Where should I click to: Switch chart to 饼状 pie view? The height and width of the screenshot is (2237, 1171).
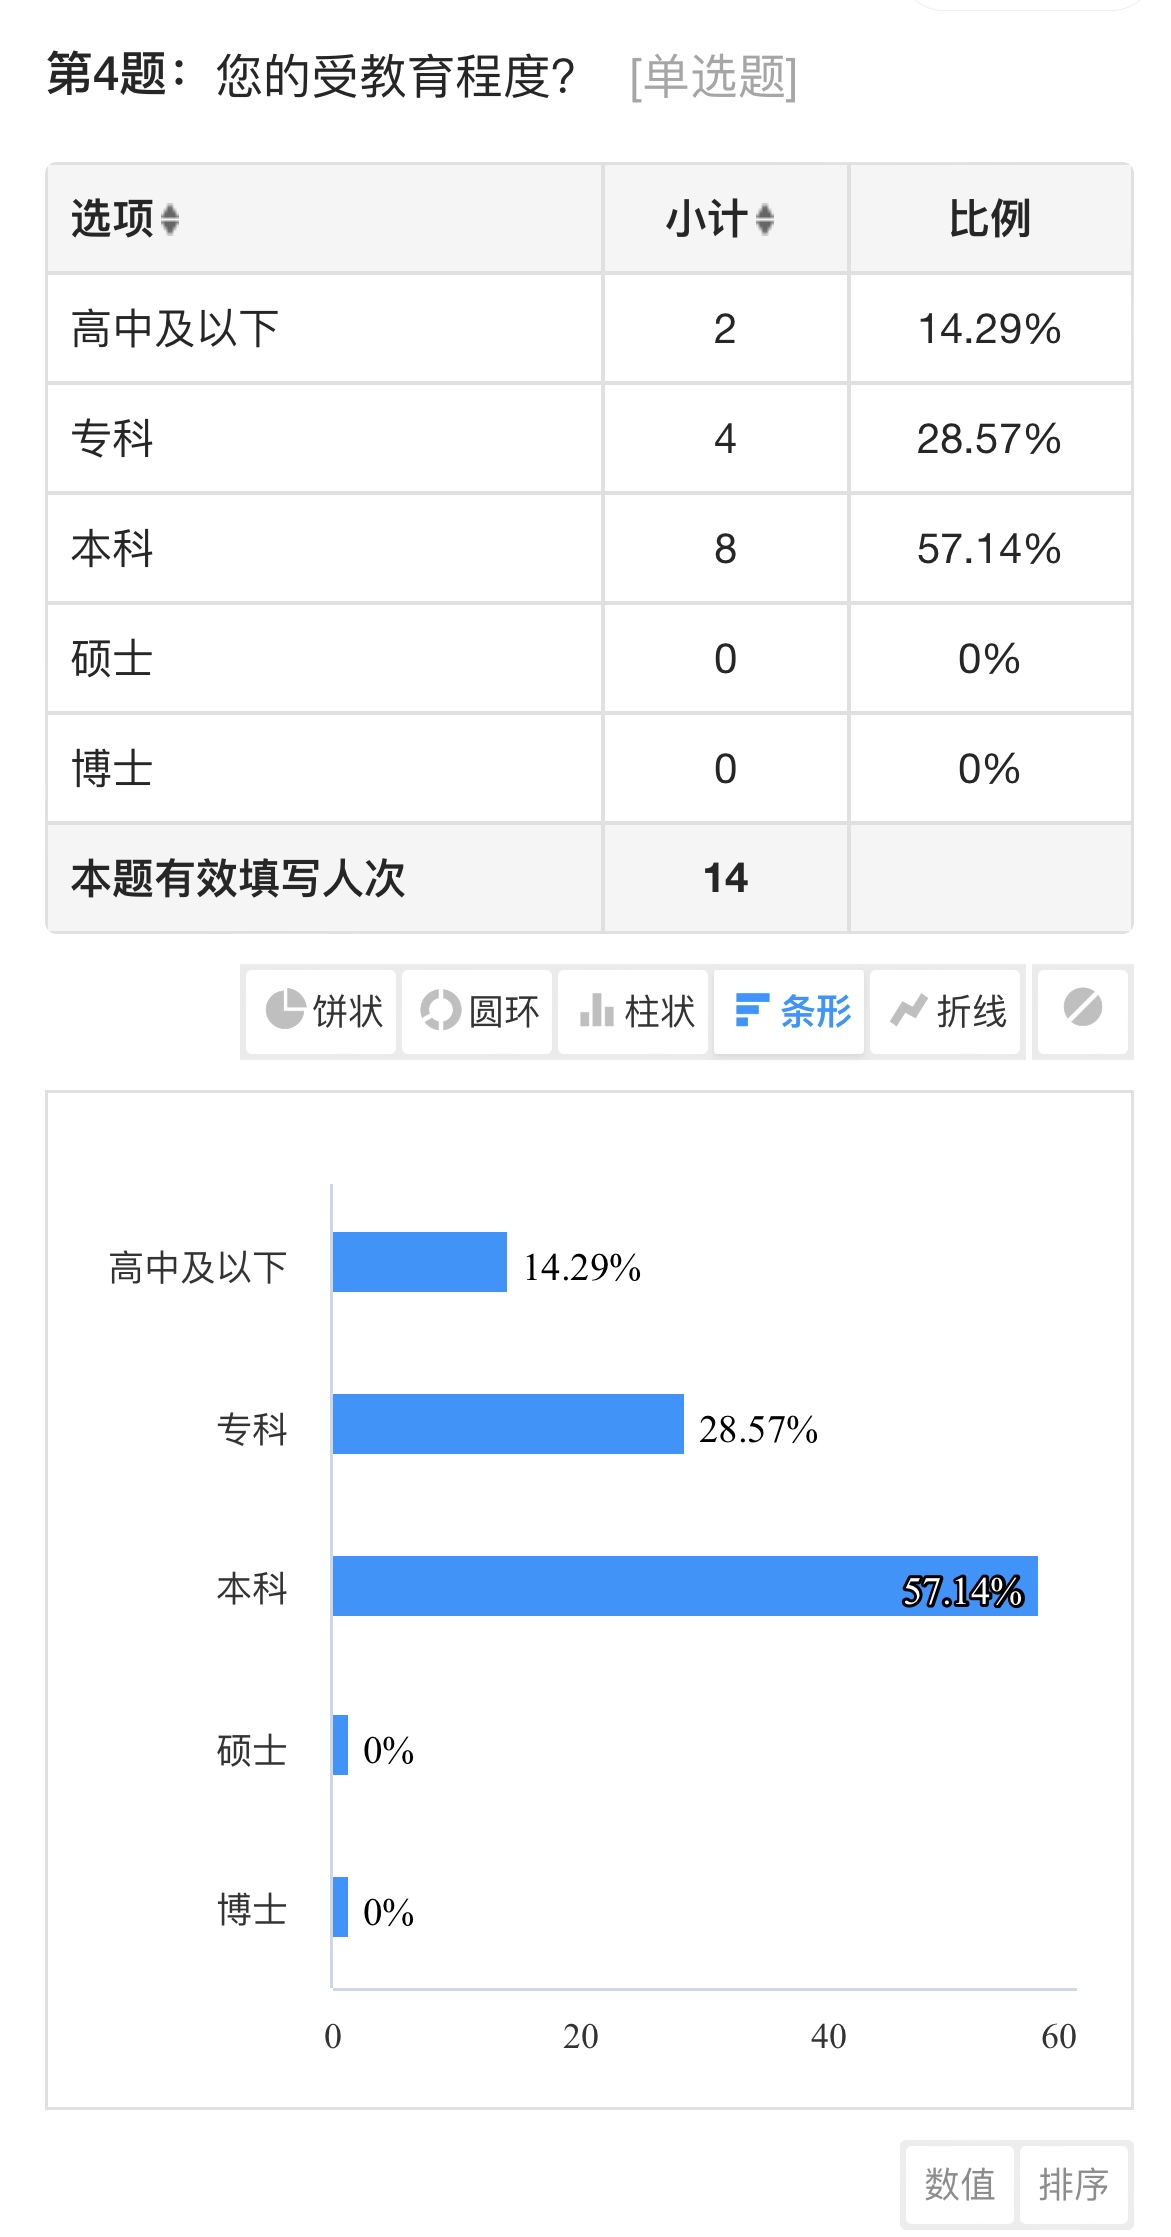click(321, 1011)
